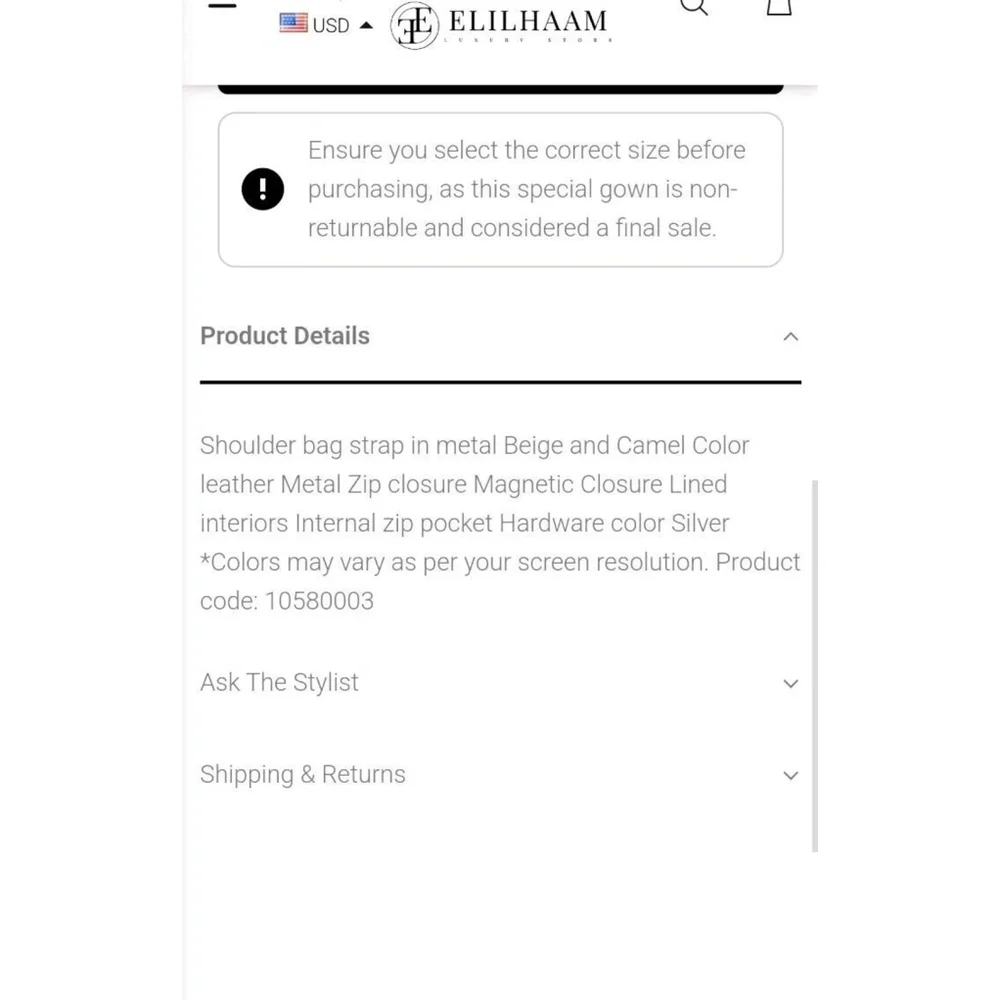Click the currency dropdown arrow beside USD
Viewport: 1000px width, 1000px height.
coord(366,26)
